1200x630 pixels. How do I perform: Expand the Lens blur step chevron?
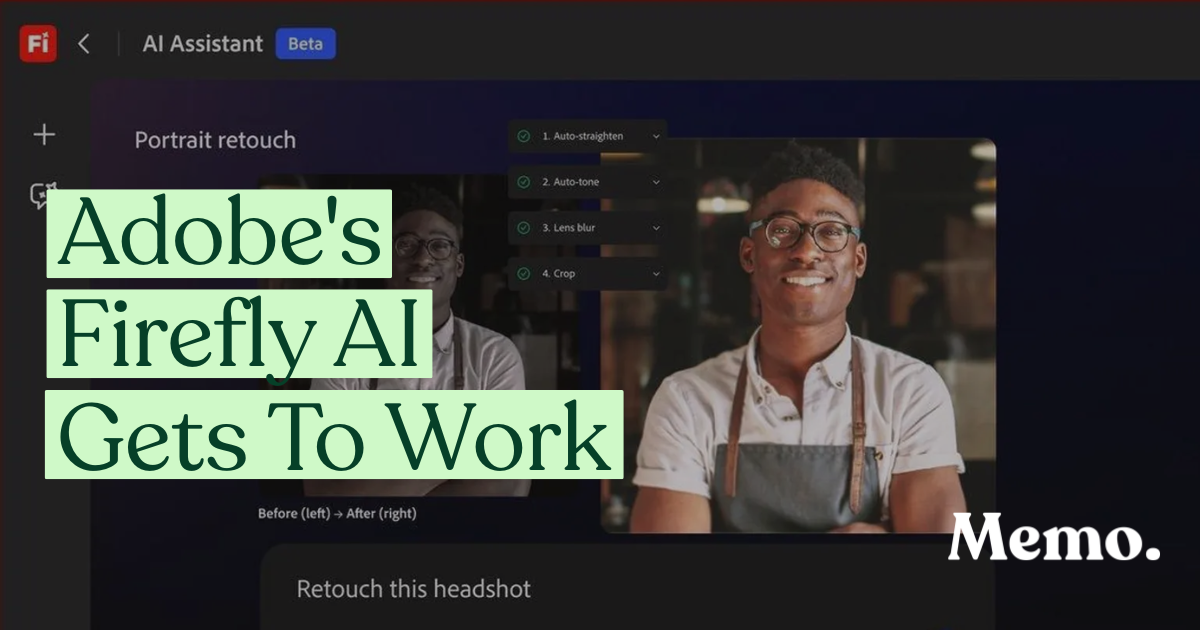(x=656, y=228)
